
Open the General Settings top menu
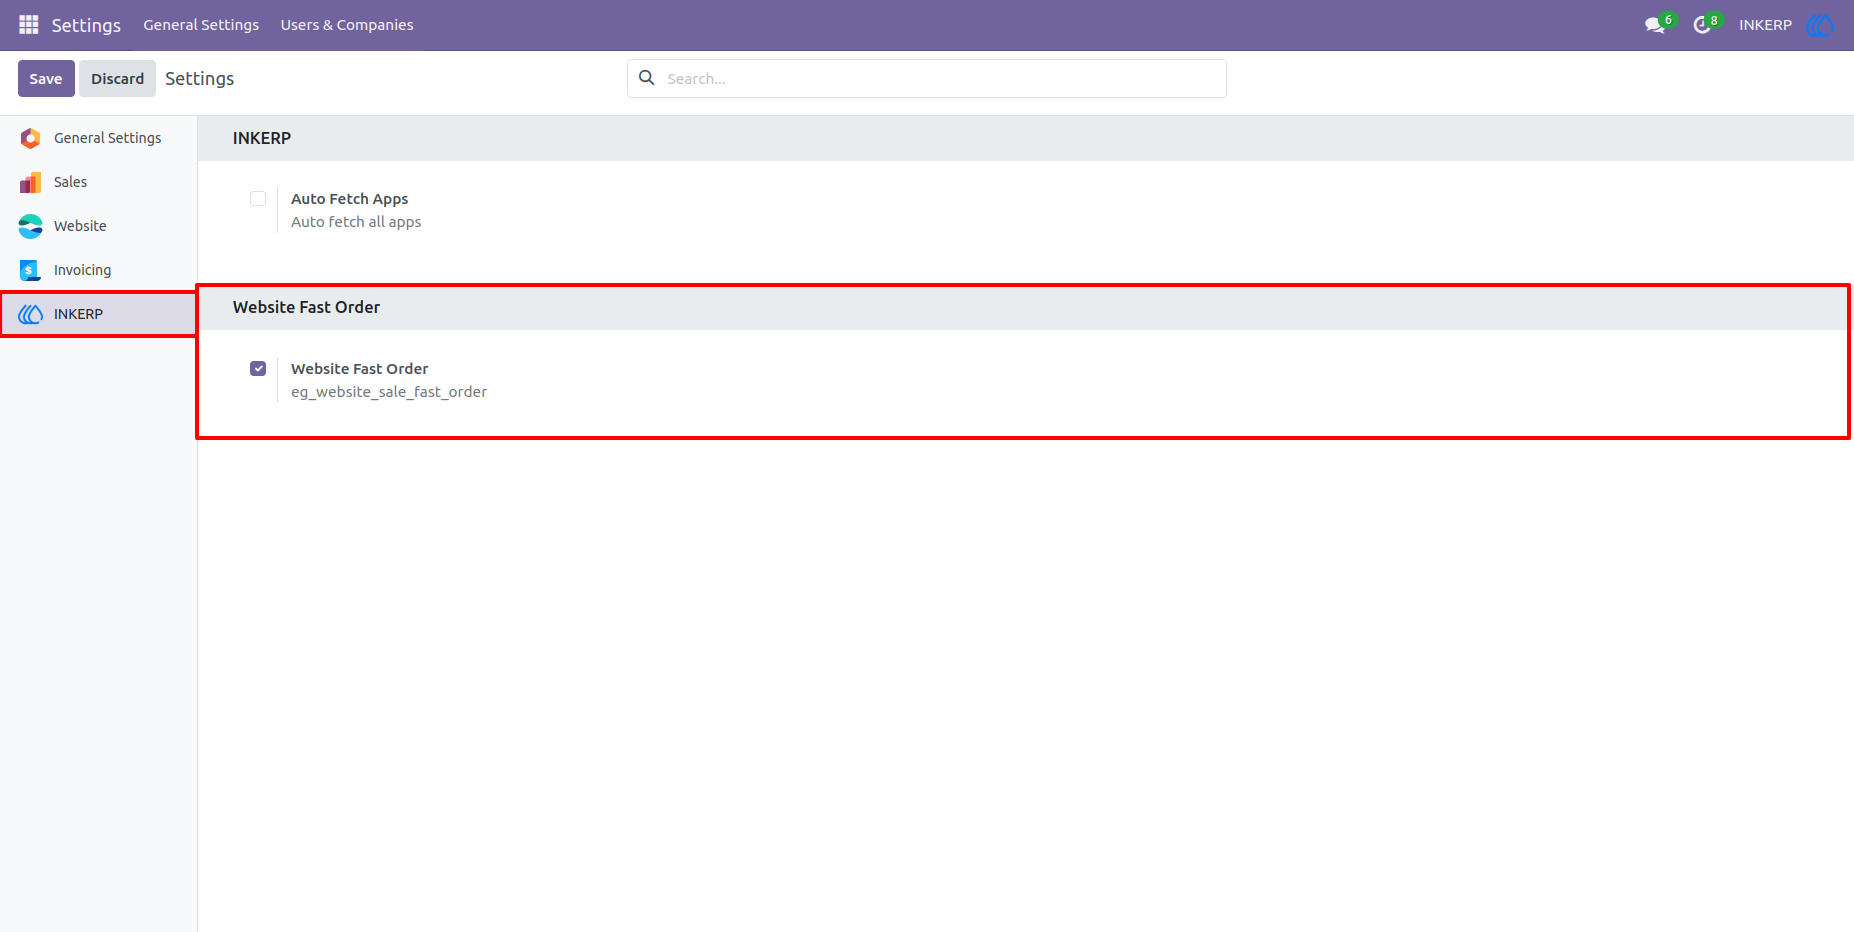(201, 25)
